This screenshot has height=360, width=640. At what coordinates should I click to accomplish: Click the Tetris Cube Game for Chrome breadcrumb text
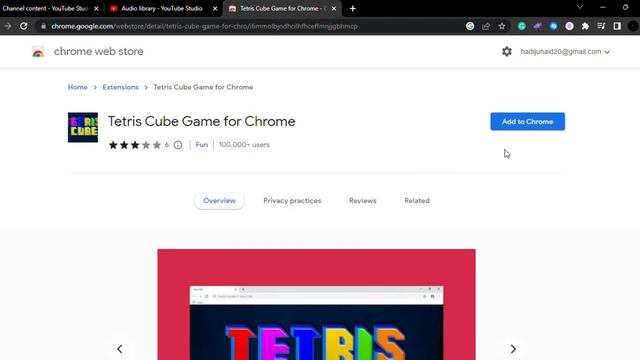(x=203, y=87)
